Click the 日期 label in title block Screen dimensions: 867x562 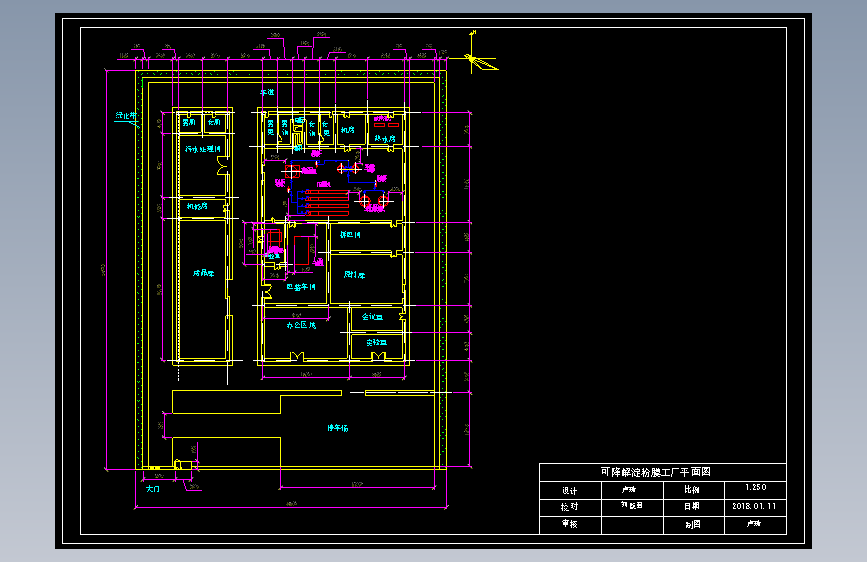(692, 506)
